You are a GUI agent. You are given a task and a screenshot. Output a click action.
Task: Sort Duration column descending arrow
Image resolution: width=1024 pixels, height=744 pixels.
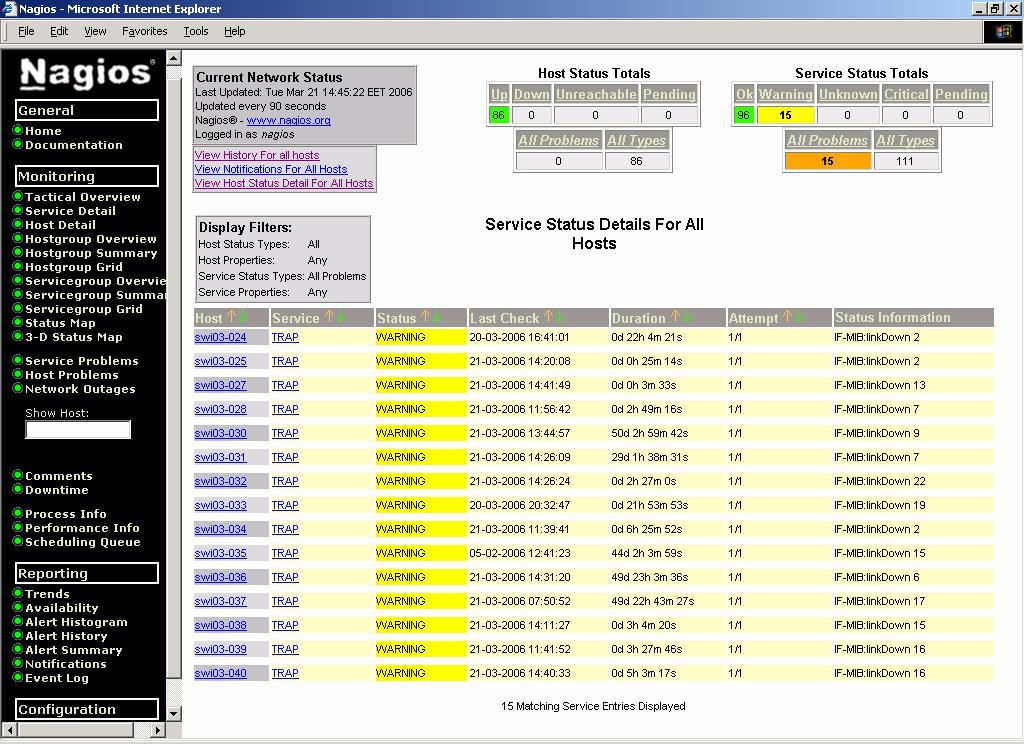[686, 317]
